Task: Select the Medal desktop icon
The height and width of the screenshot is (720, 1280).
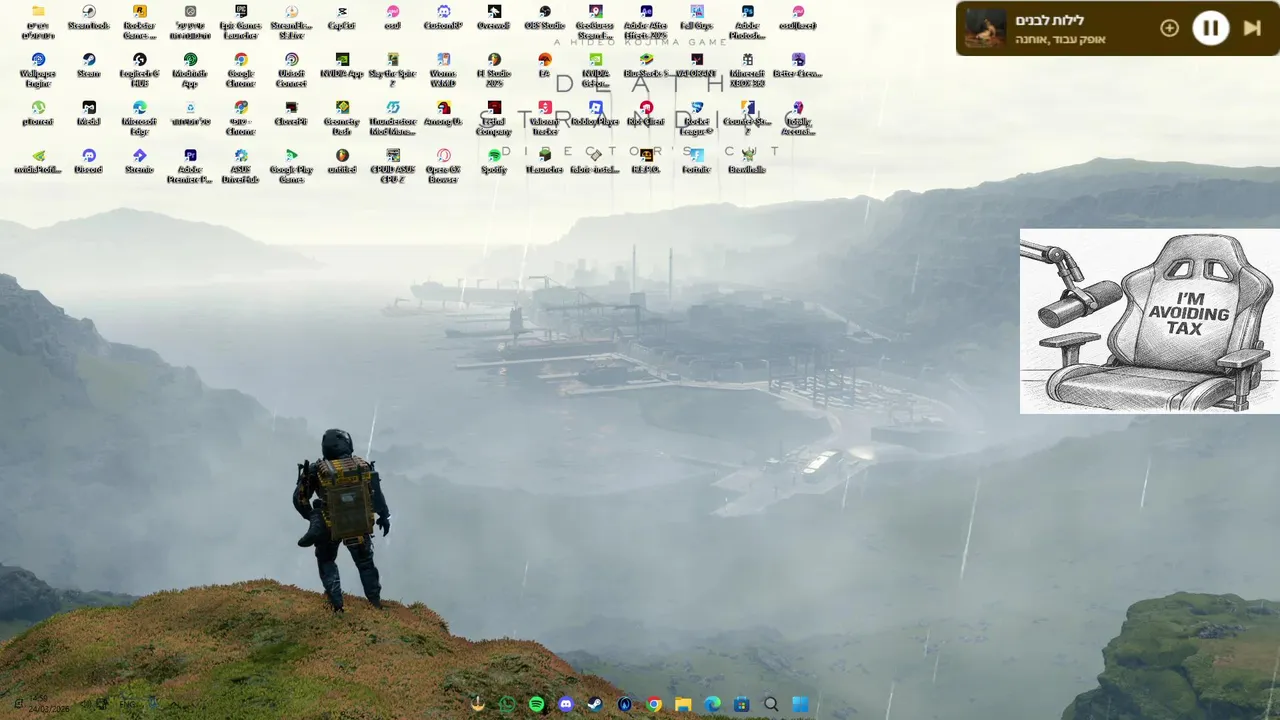Action: pos(89,114)
